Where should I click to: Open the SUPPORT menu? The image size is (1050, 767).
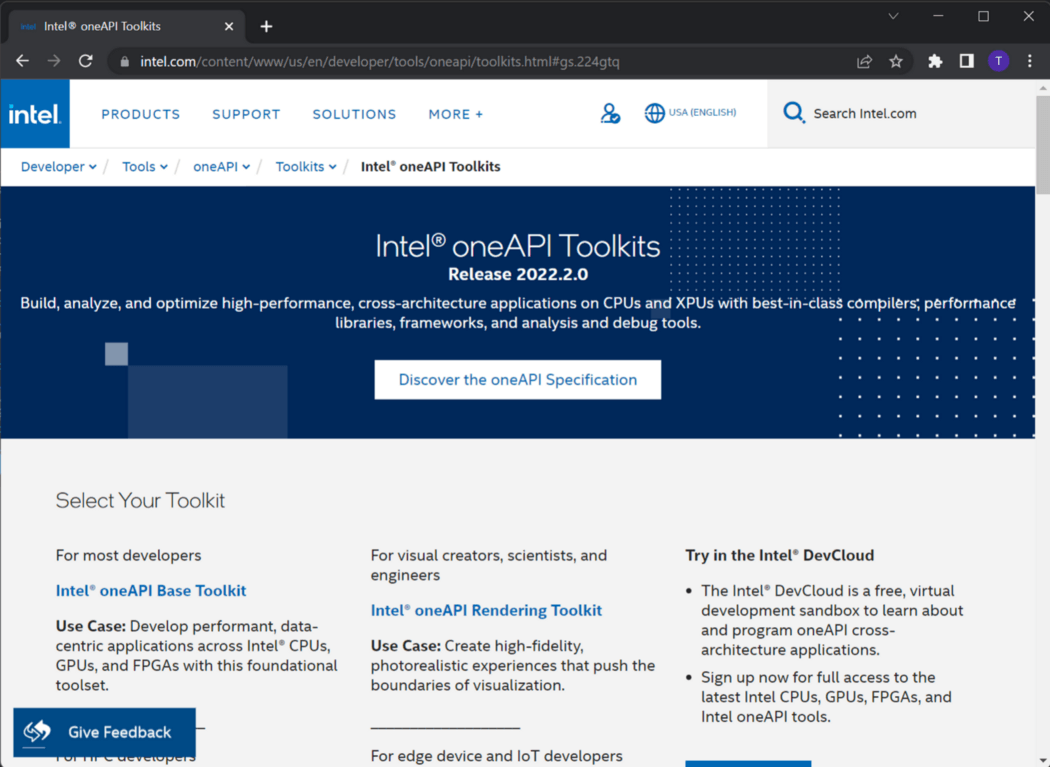(x=246, y=114)
